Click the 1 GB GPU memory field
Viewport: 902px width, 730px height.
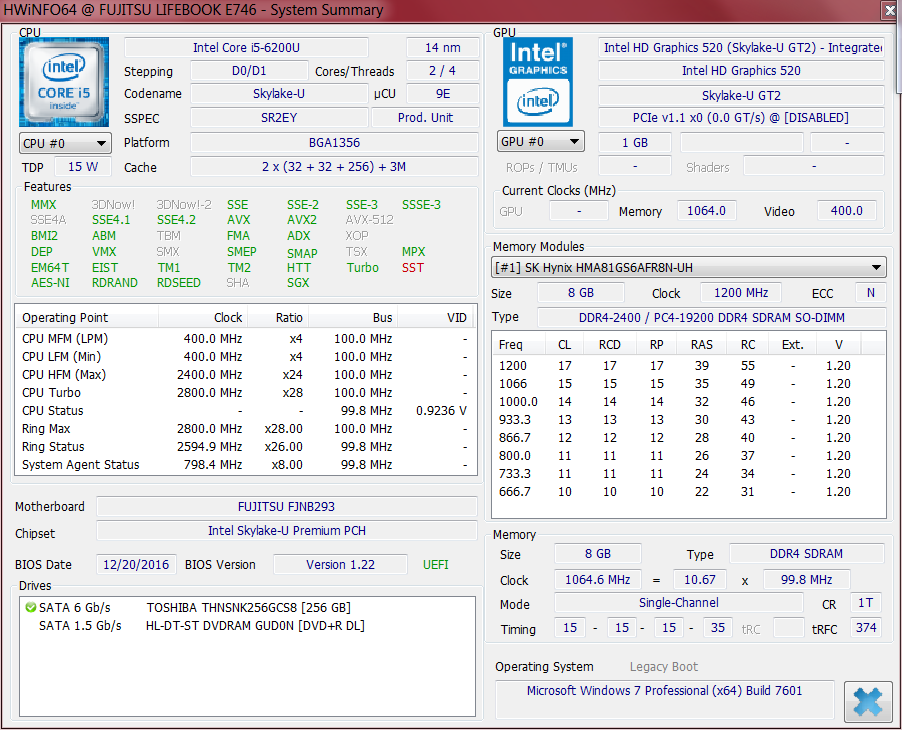(635, 143)
